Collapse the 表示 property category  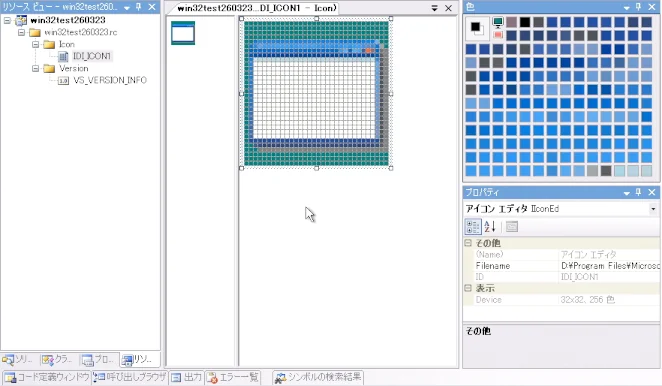(468, 288)
